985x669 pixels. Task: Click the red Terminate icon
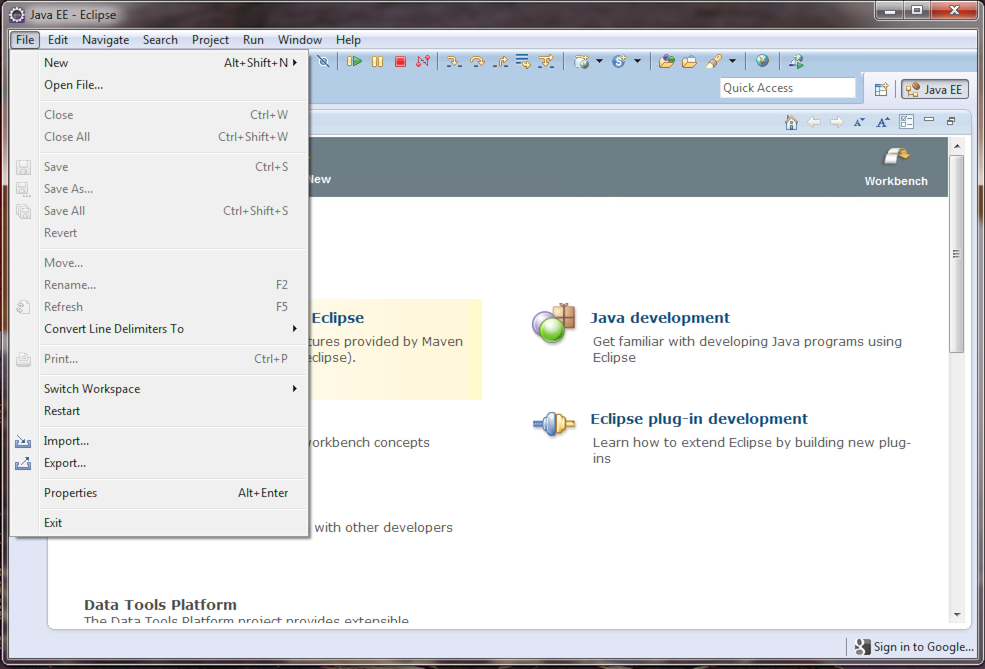[400, 62]
